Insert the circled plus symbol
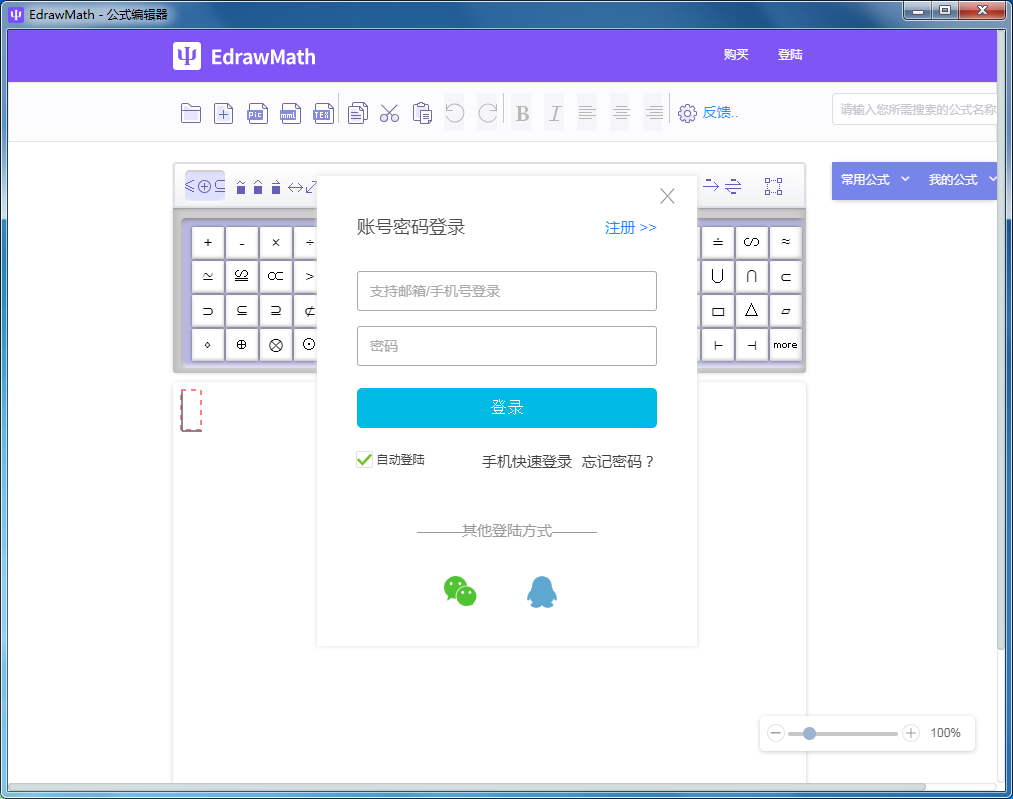Viewport: 1013px width, 799px height. [x=242, y=344]
